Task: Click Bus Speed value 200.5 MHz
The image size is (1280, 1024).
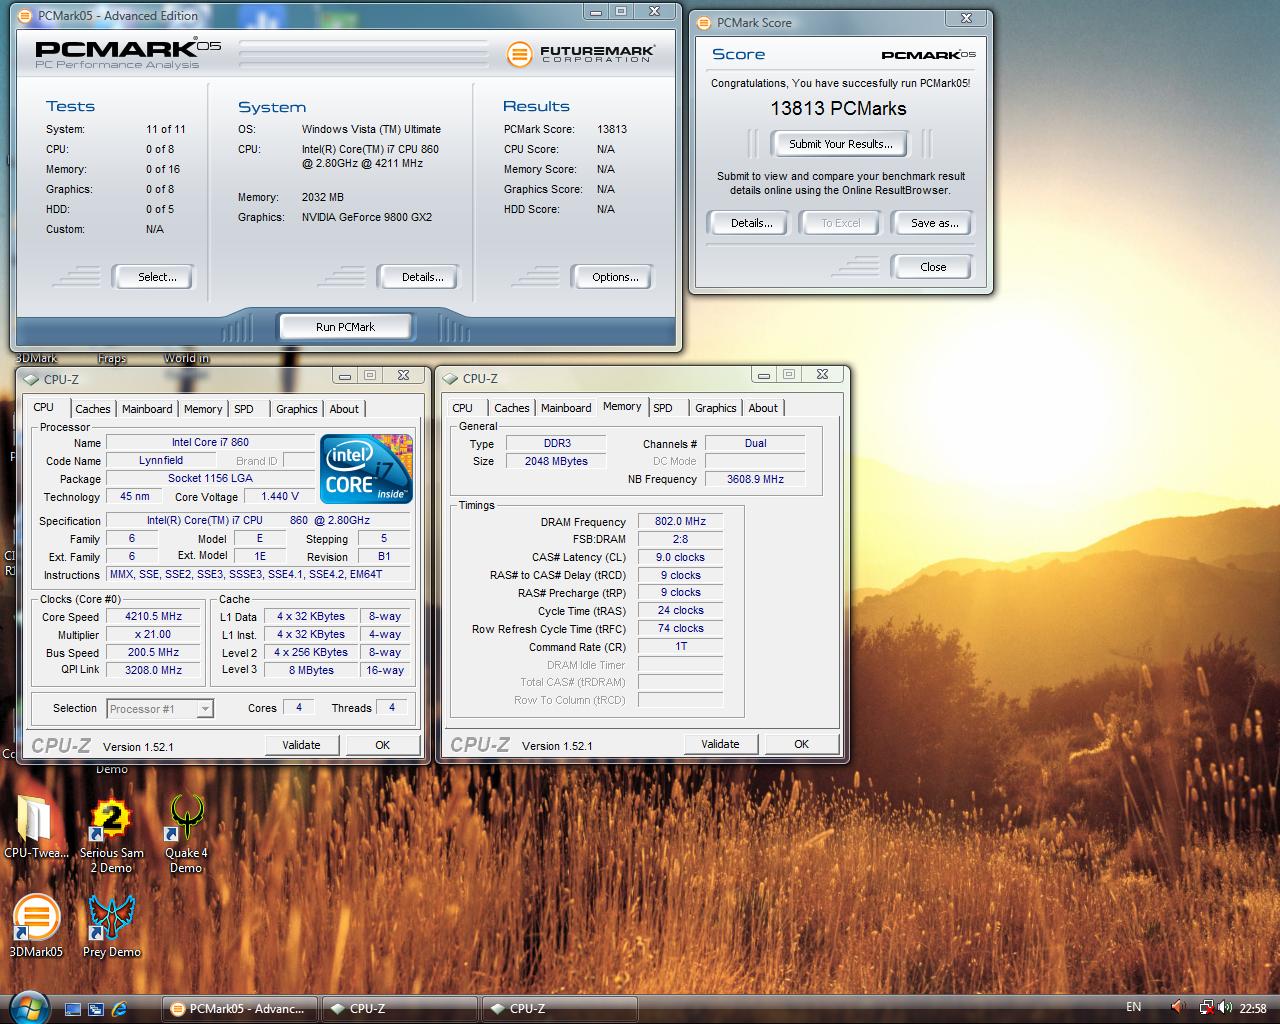Action: coord(153,653)
